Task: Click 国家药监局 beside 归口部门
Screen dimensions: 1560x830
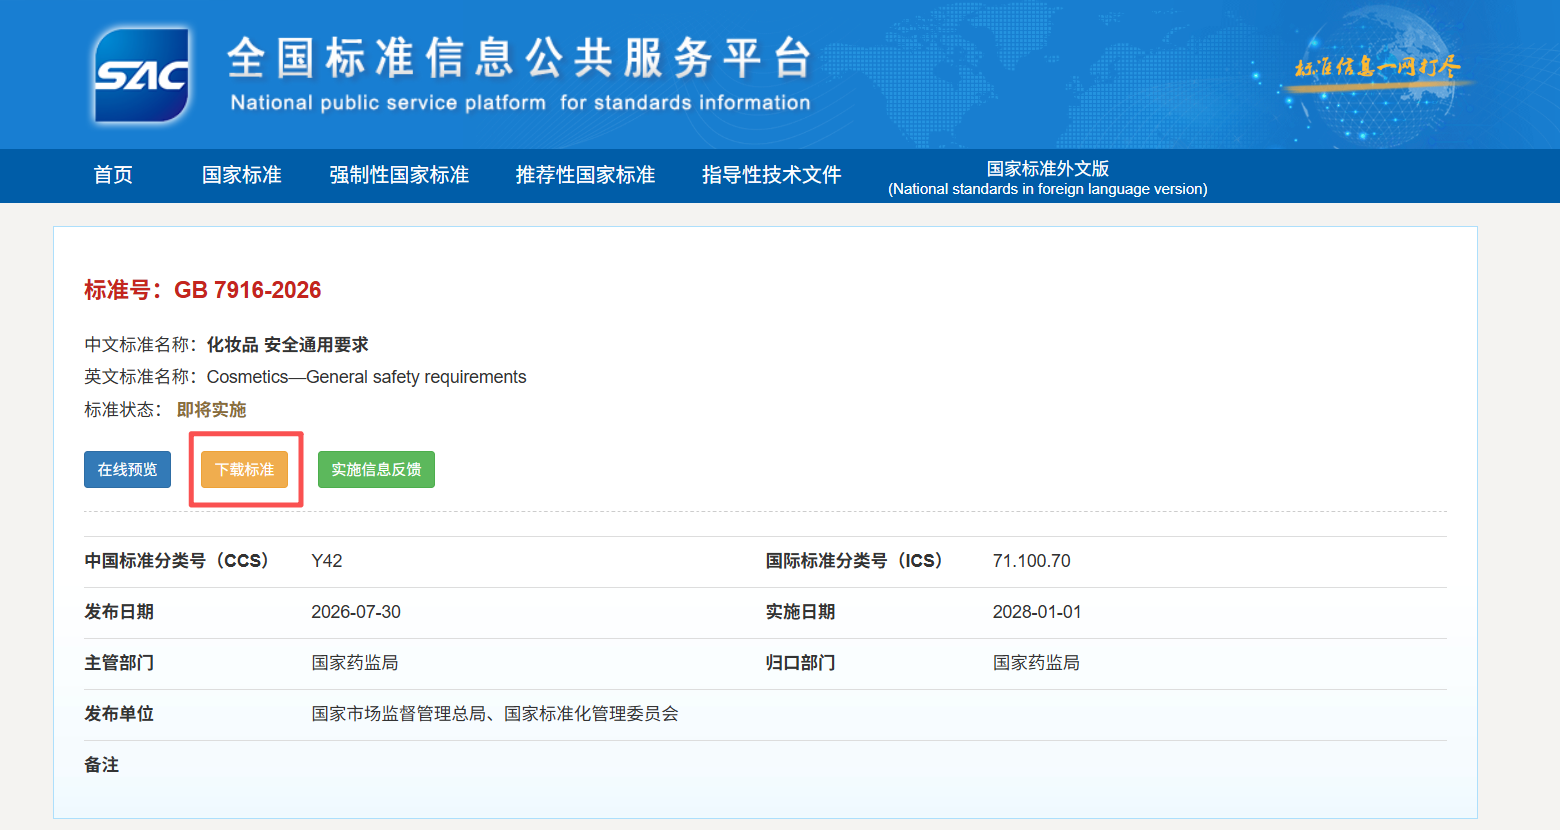Action: (1036, 663)
